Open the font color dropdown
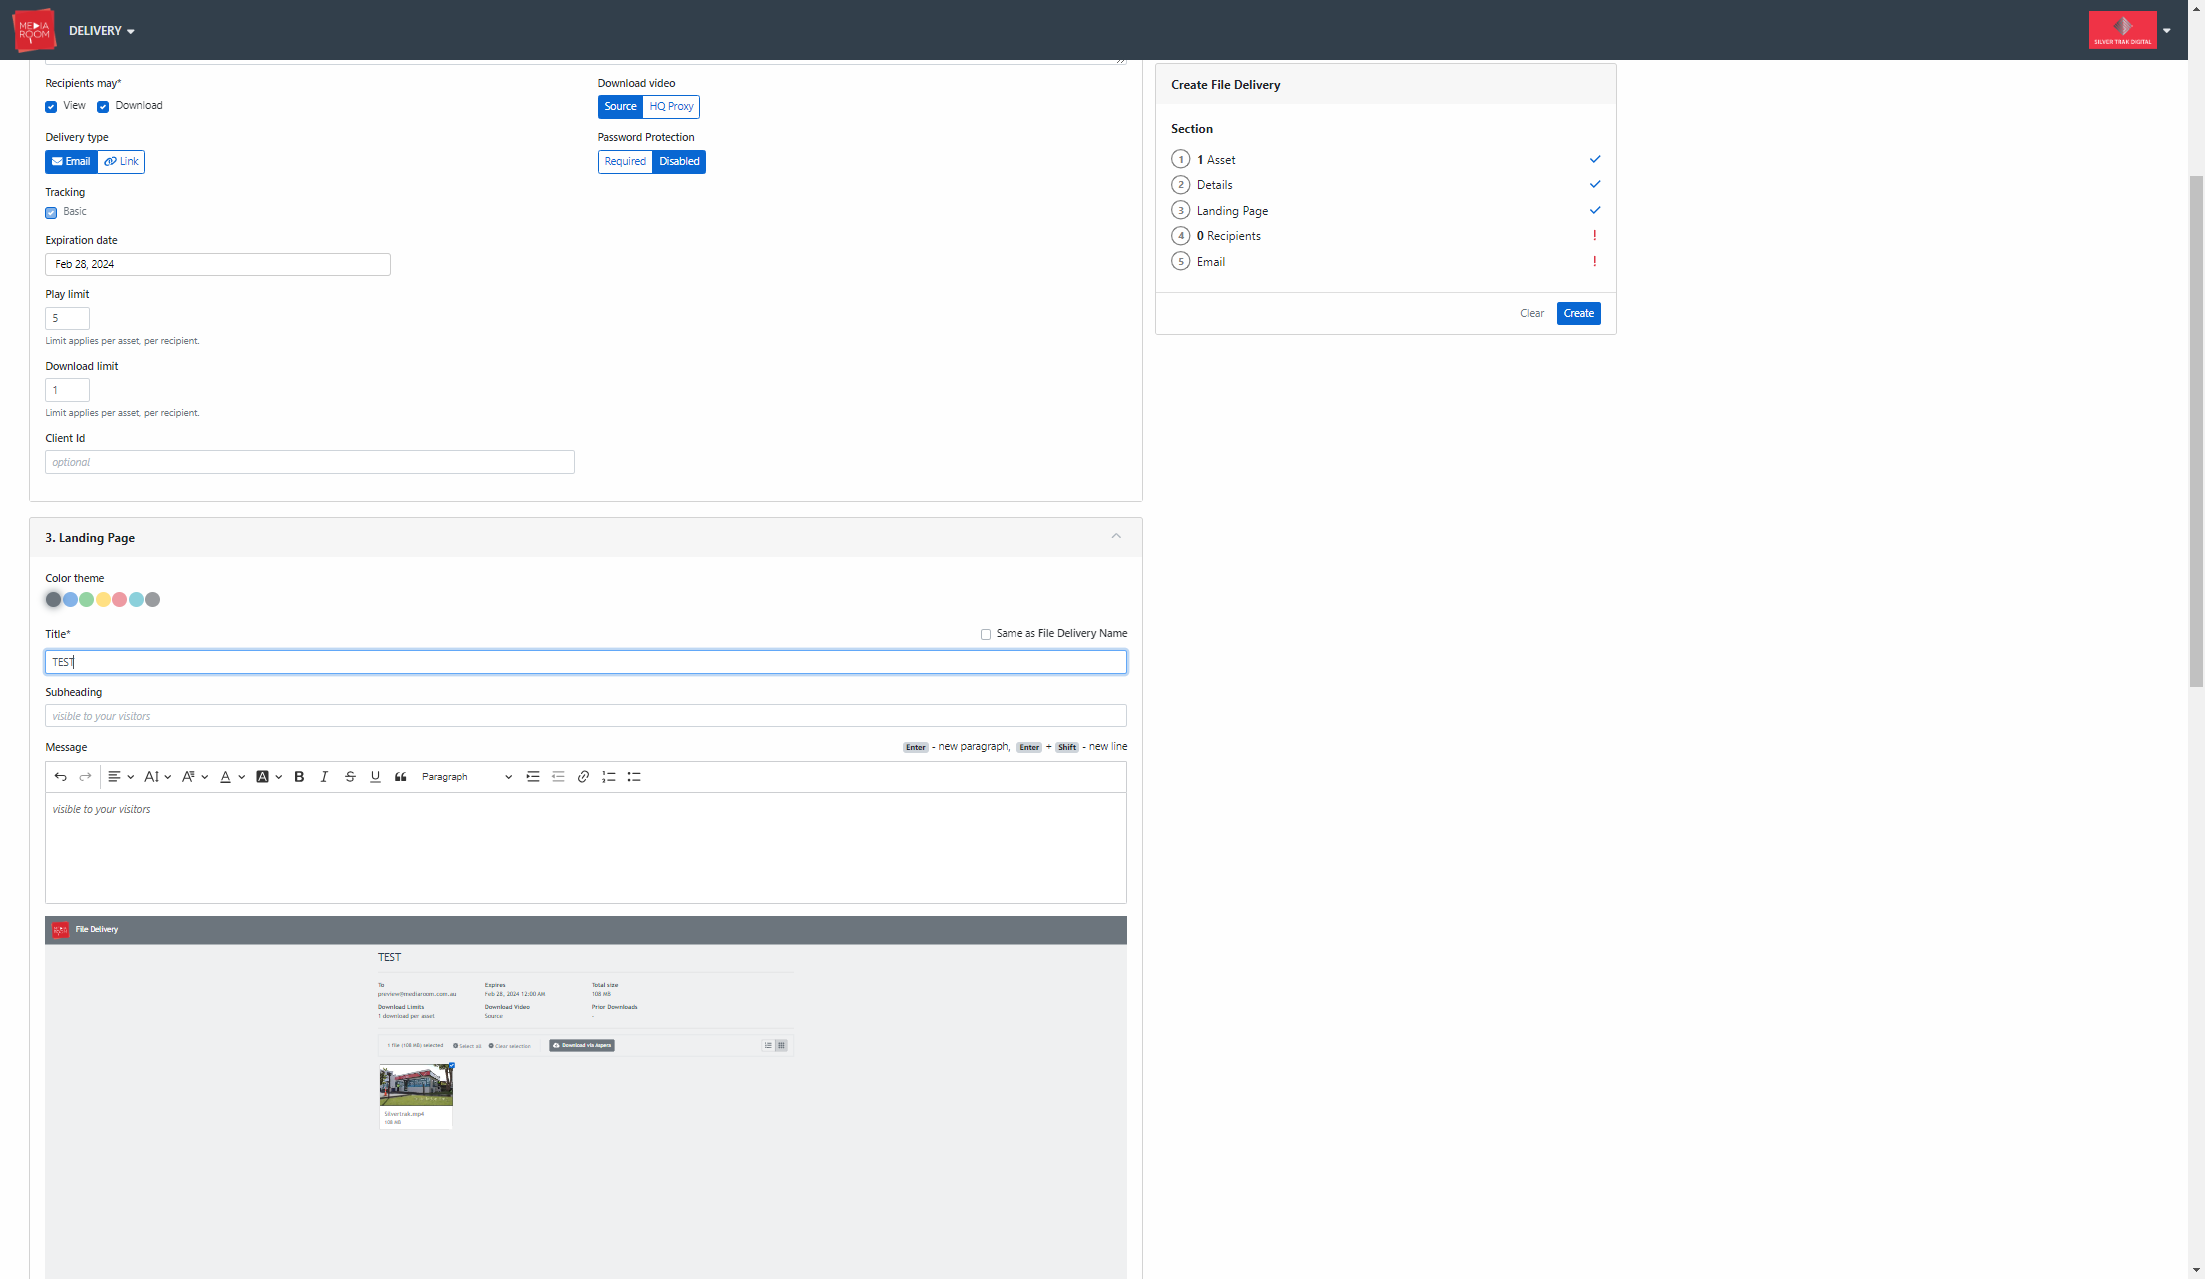Screen dimensions: 2205x1279 coord(232,777)
